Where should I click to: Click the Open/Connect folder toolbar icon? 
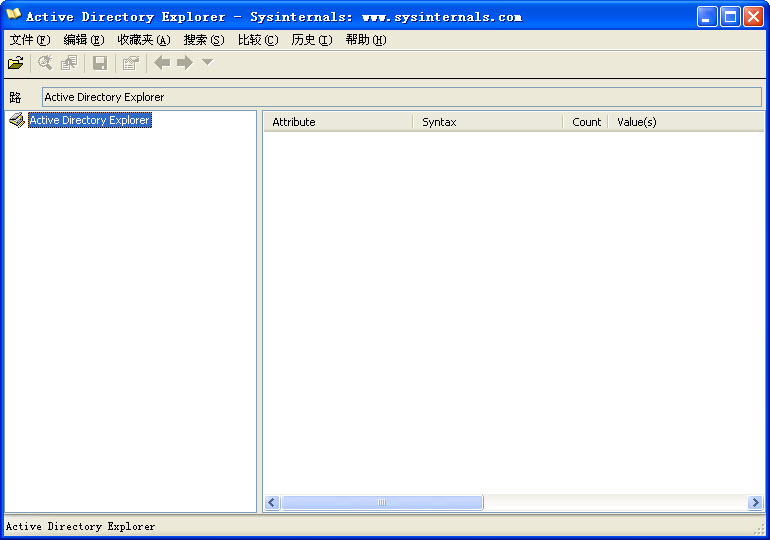(15, 63)
